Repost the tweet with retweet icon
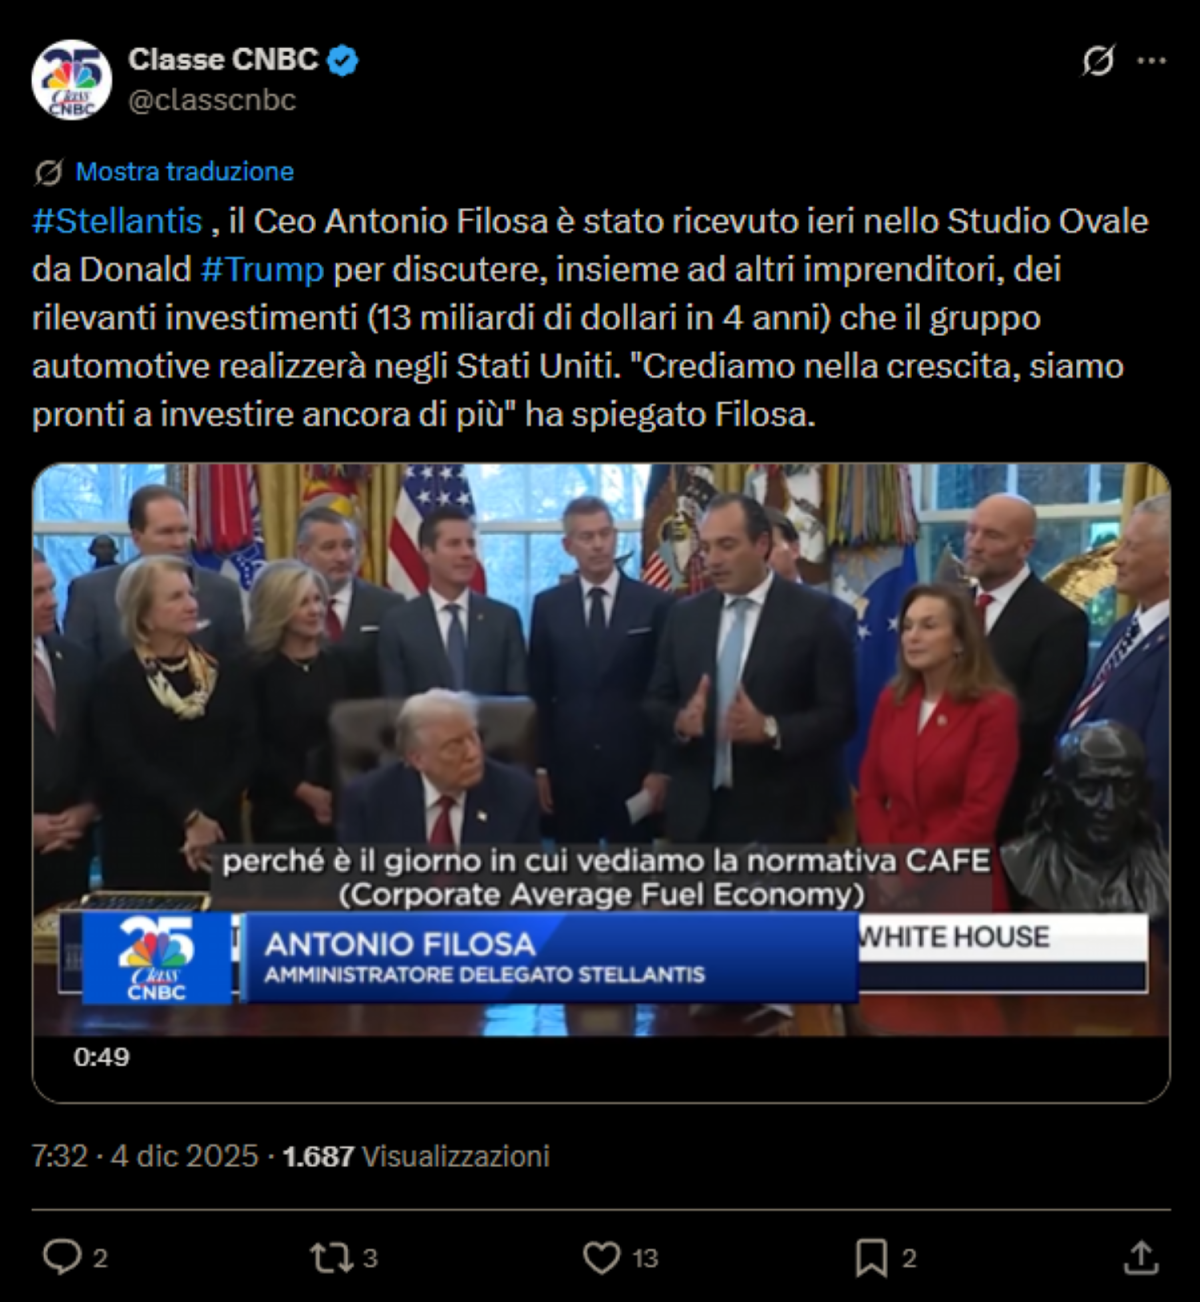 (x=329, y=1257)
